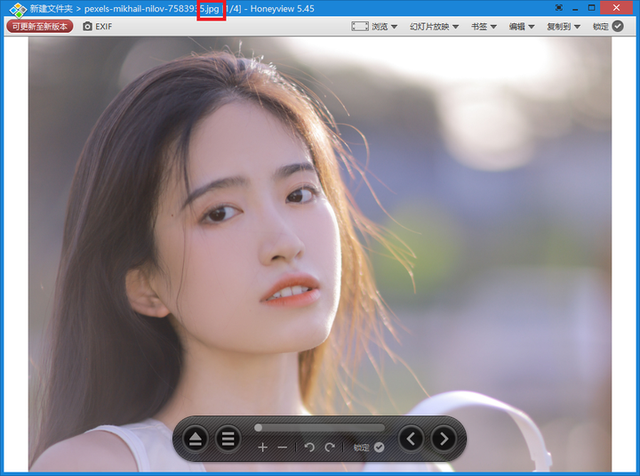
Task: Click the fit-to-window rectangle icon
Action: 360,27
